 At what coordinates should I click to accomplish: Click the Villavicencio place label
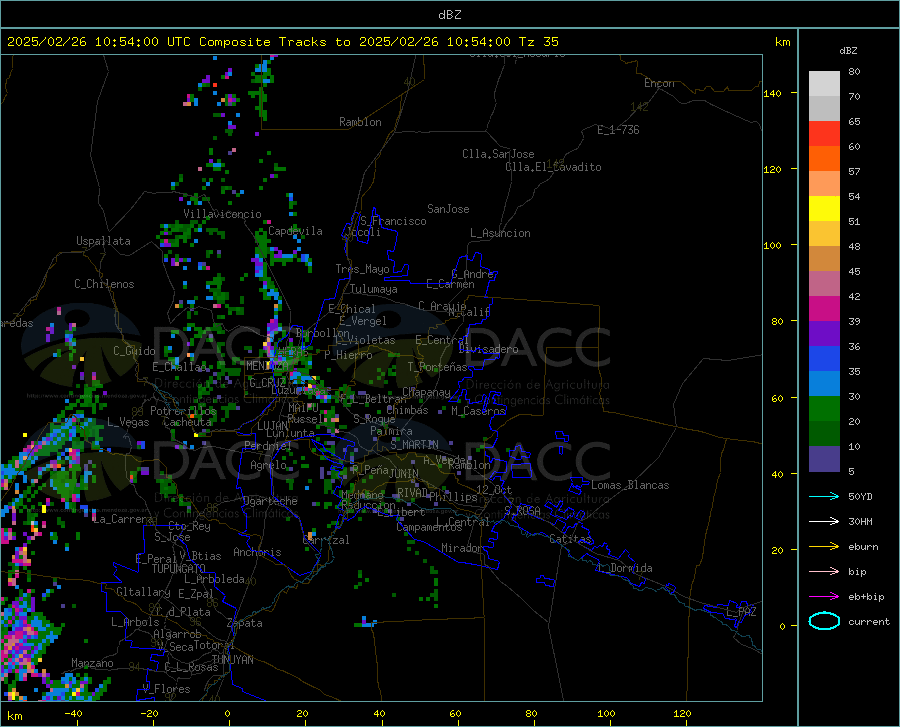222,214
